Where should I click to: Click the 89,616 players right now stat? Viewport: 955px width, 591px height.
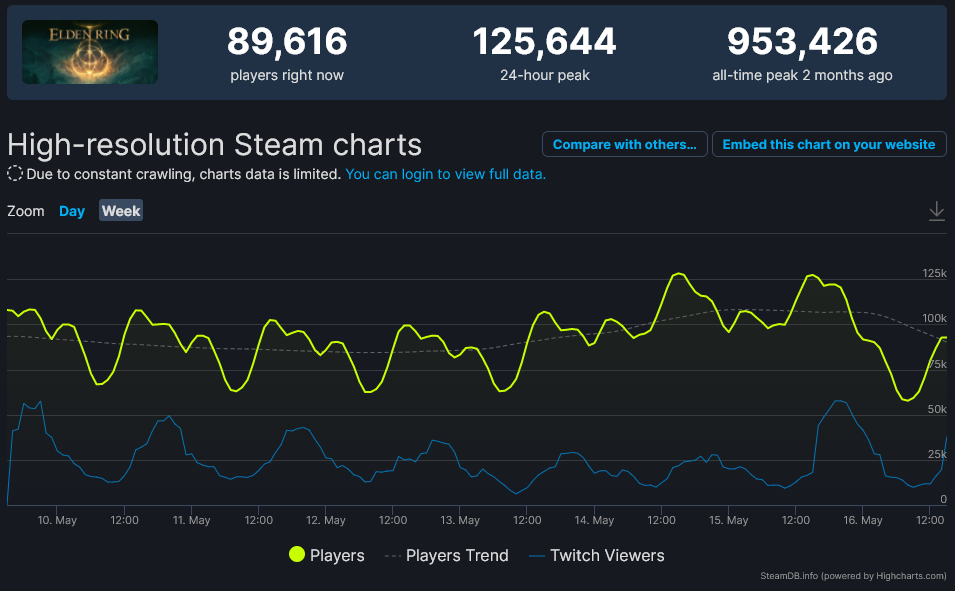287,42
